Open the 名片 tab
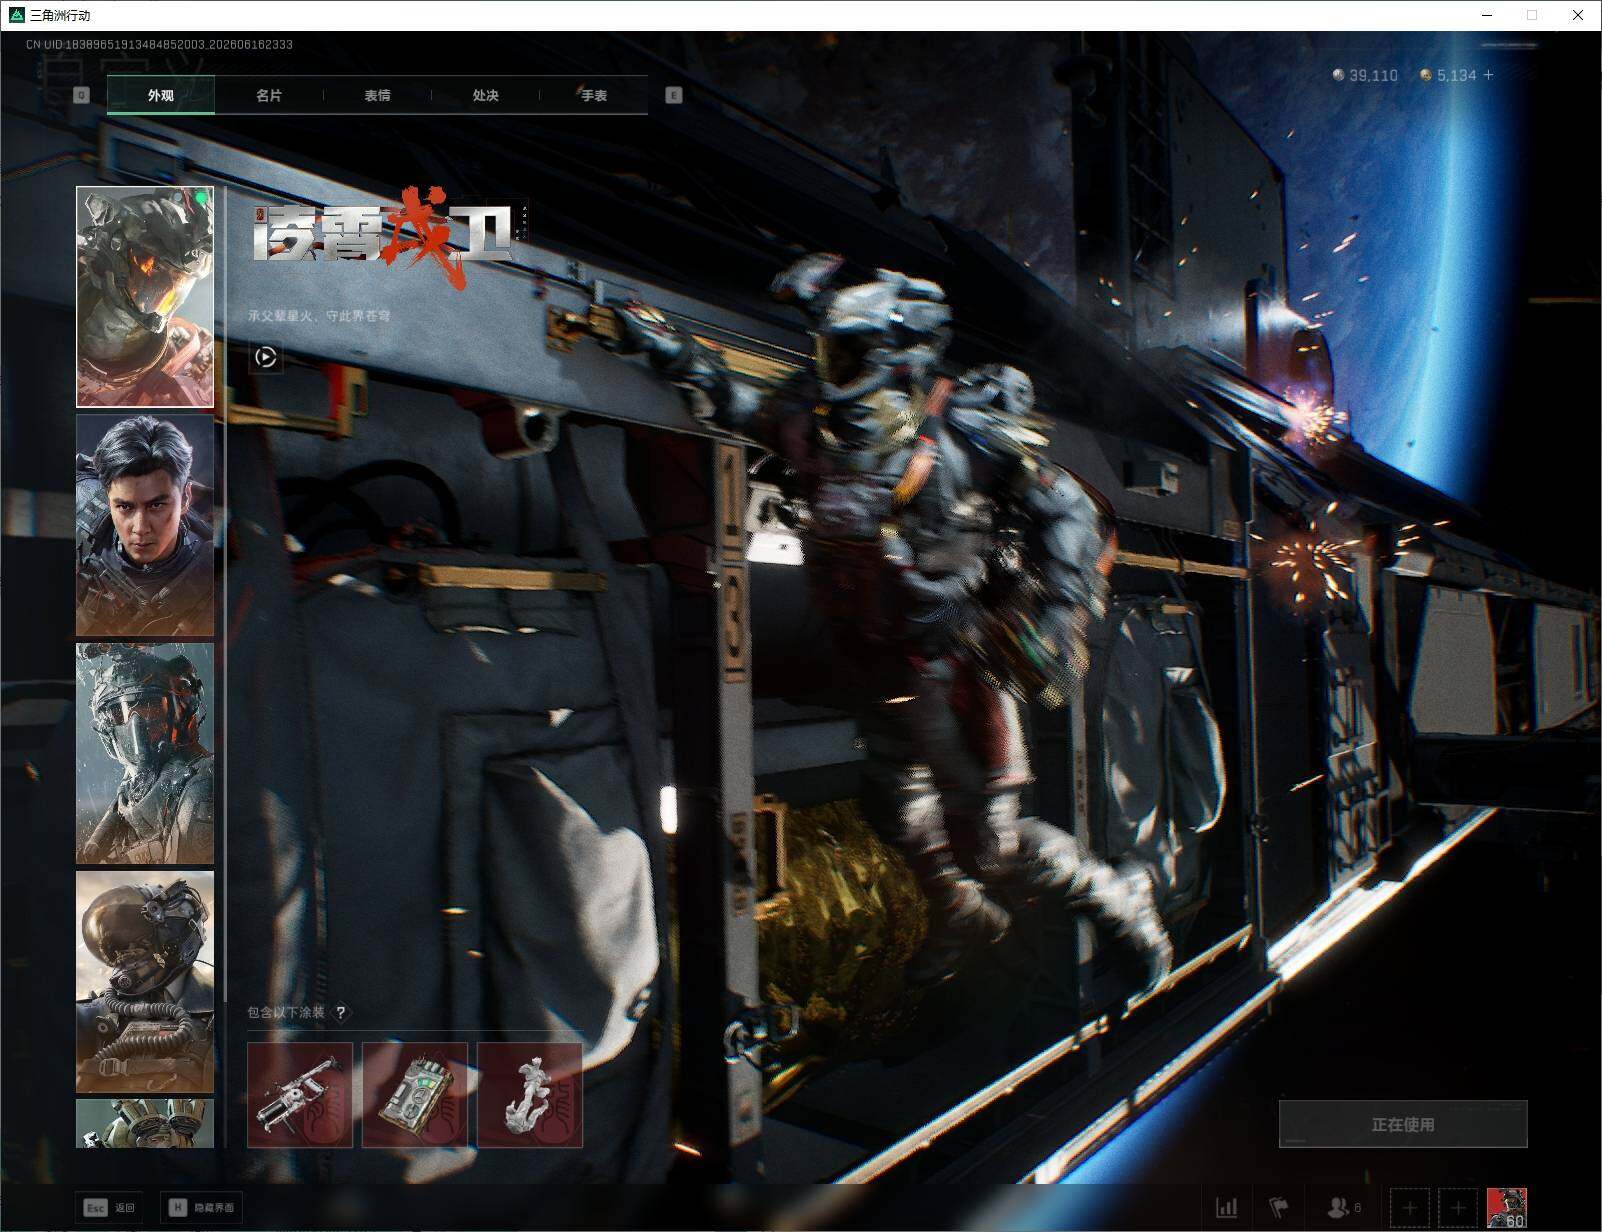 (269, 95)
